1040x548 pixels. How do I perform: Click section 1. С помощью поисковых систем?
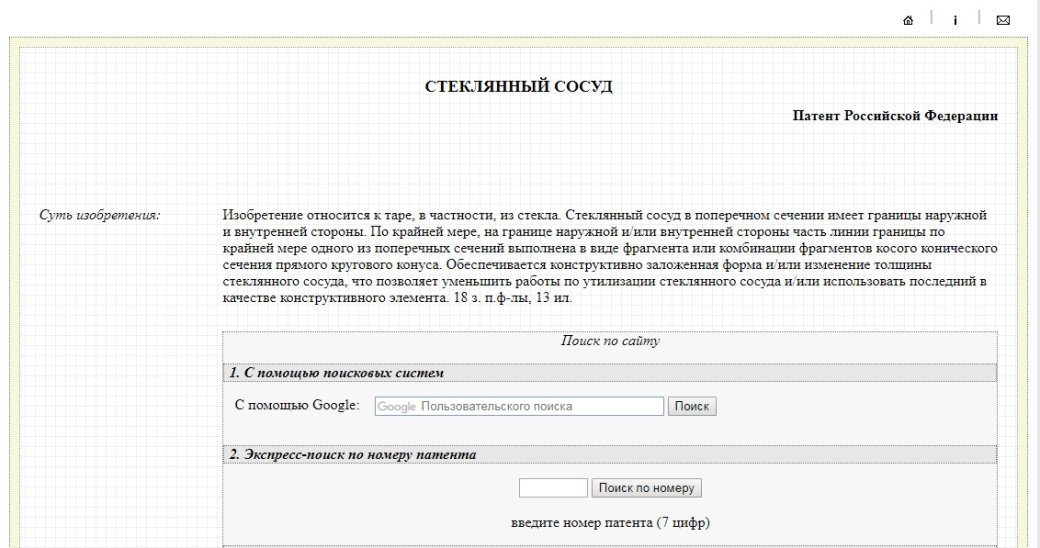pos(610,373)
